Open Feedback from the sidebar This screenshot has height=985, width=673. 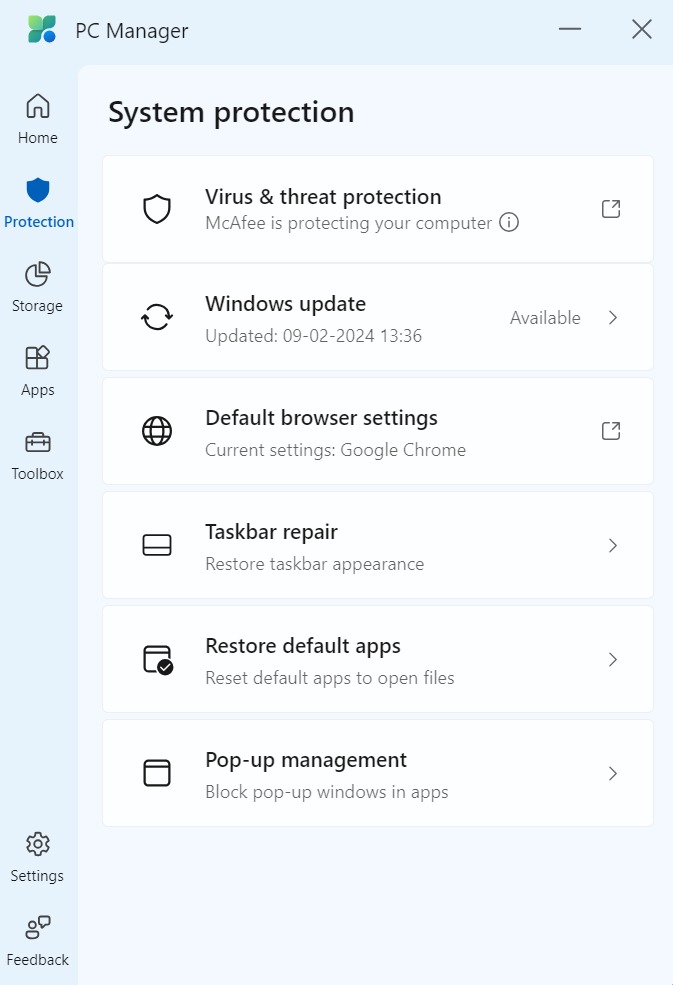(37, 938)
